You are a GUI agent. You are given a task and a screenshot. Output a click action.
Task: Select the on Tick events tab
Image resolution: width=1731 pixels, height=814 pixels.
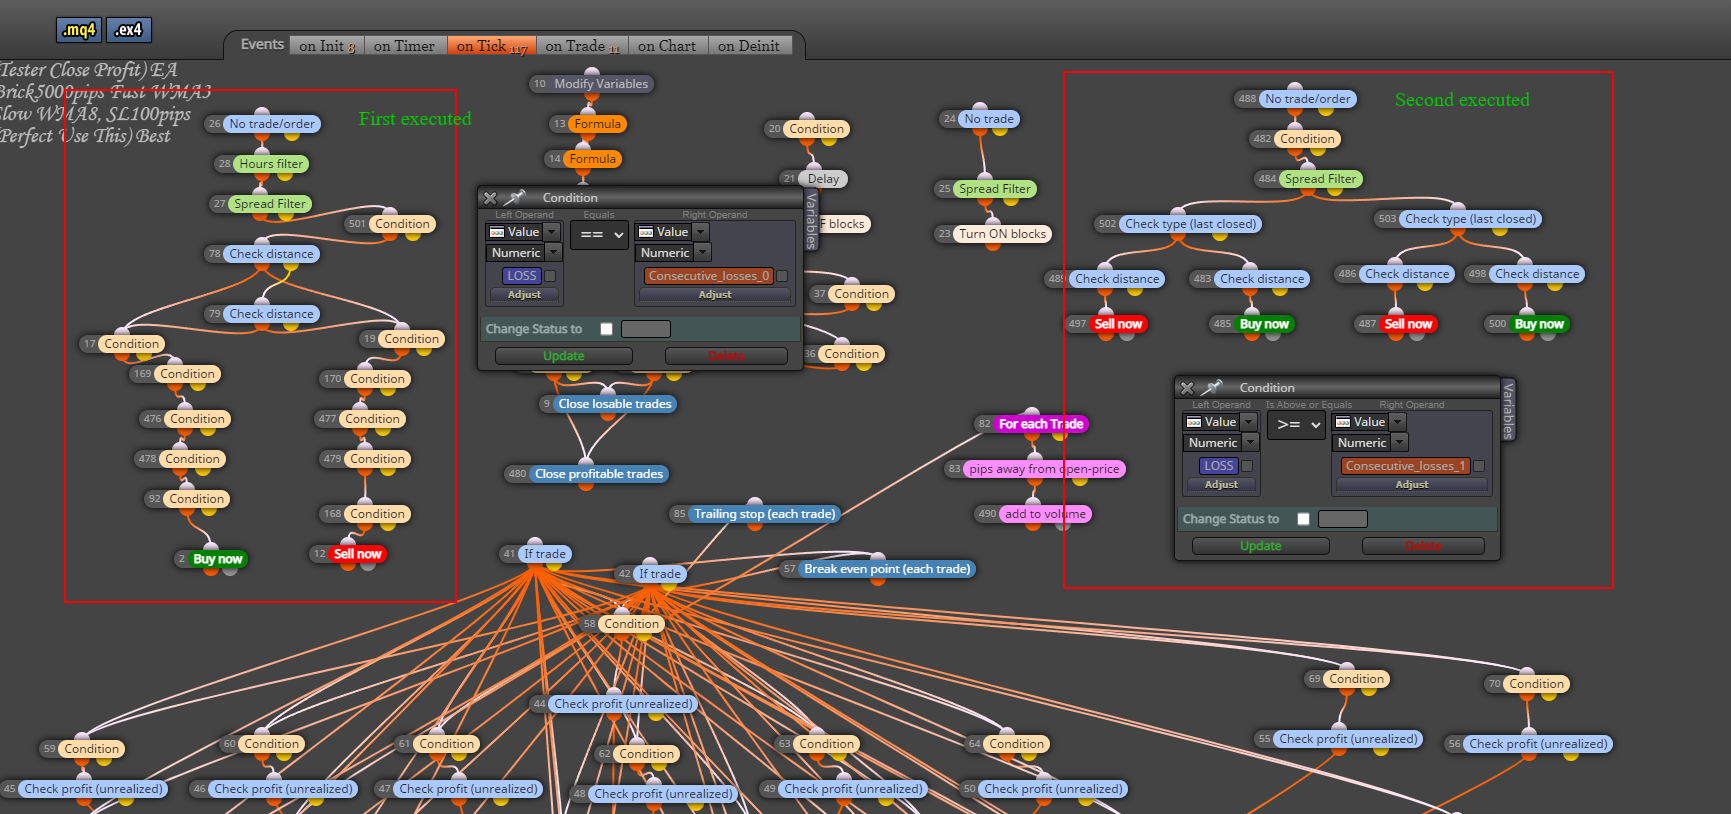click(x=491, y=46)
